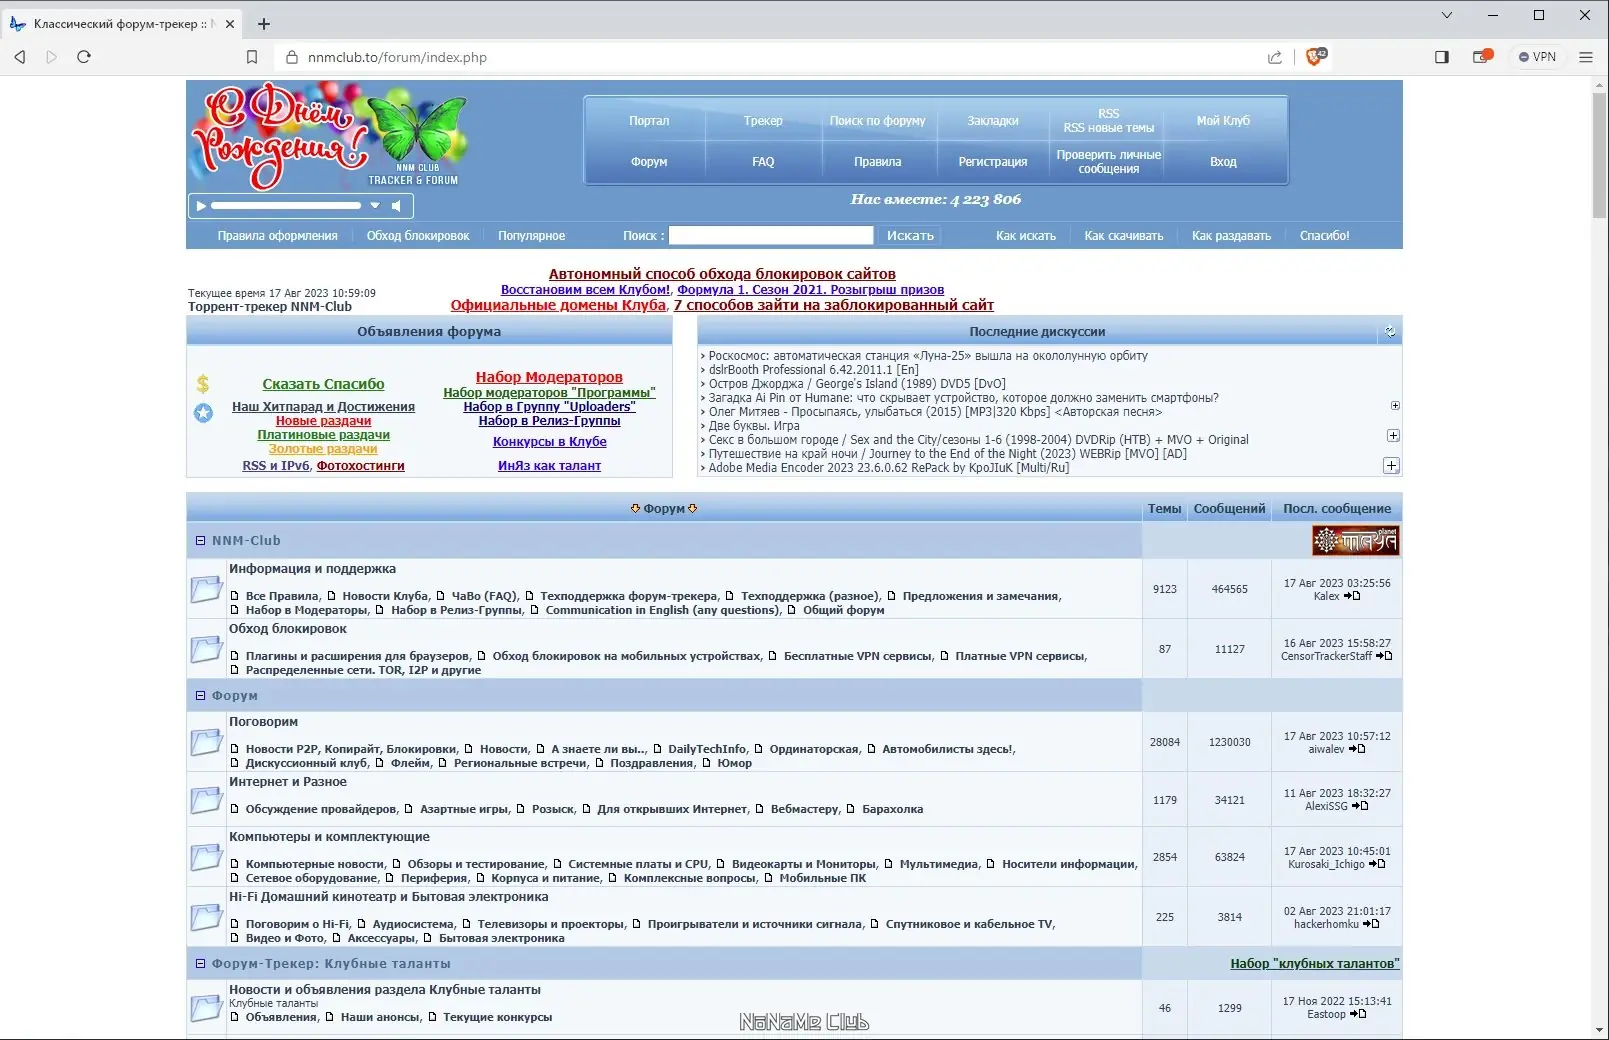Click folder icon for Интернет и Разное
1609x1040 pixels.
click(207, 800)
